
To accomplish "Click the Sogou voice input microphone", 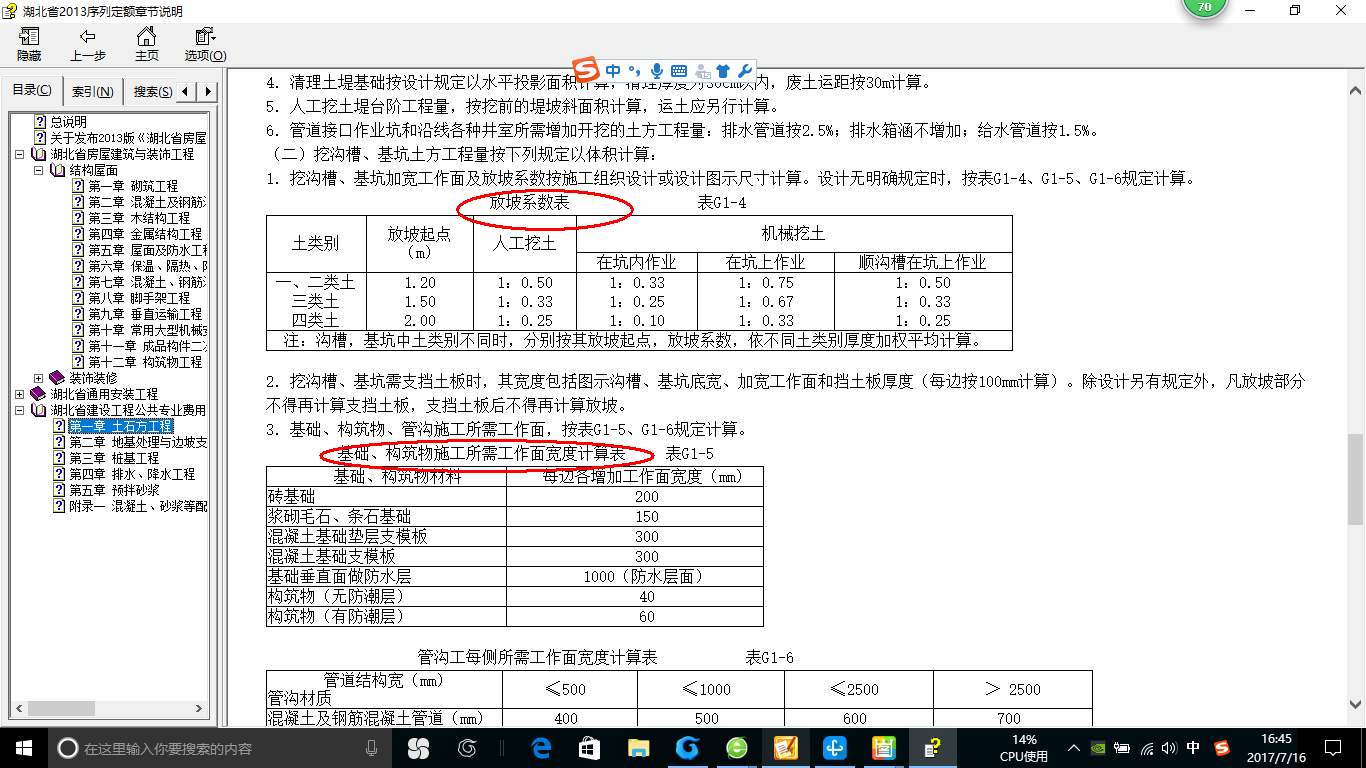I will [x=656, y=71].
